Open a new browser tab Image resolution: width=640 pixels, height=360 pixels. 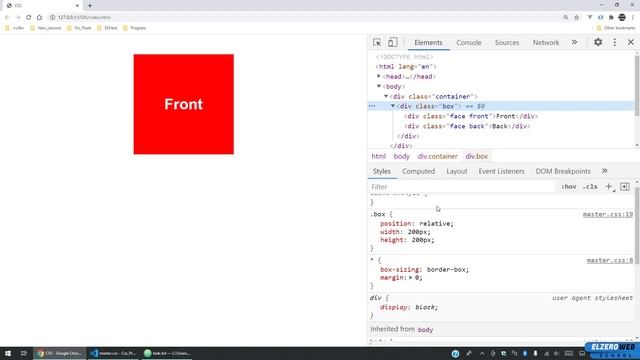point(90,6)
